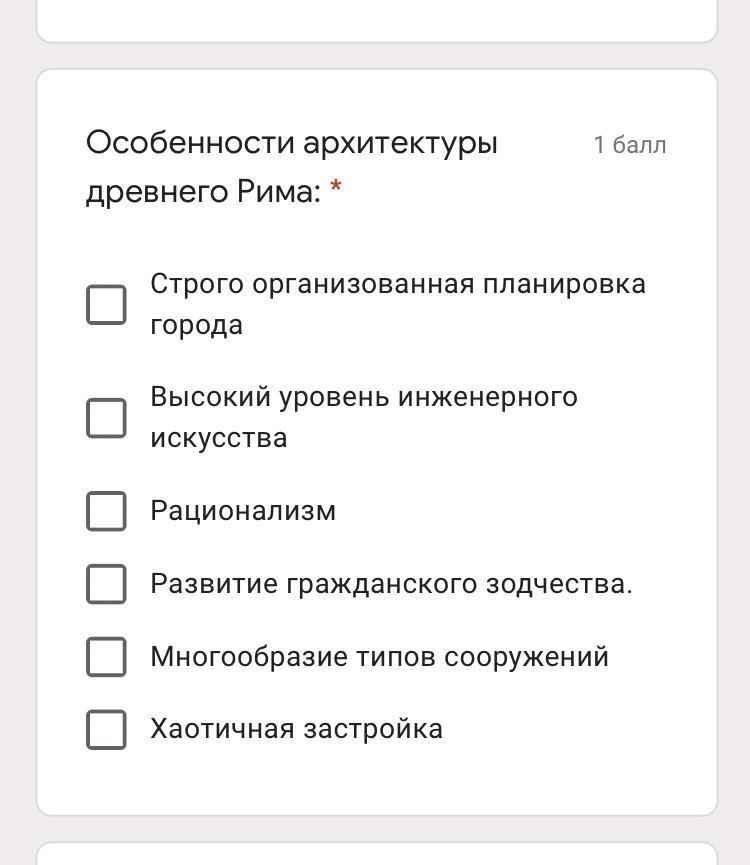Click the word Рима in the question
Viewport: 750px width, 865px height.
coord(277,190)
